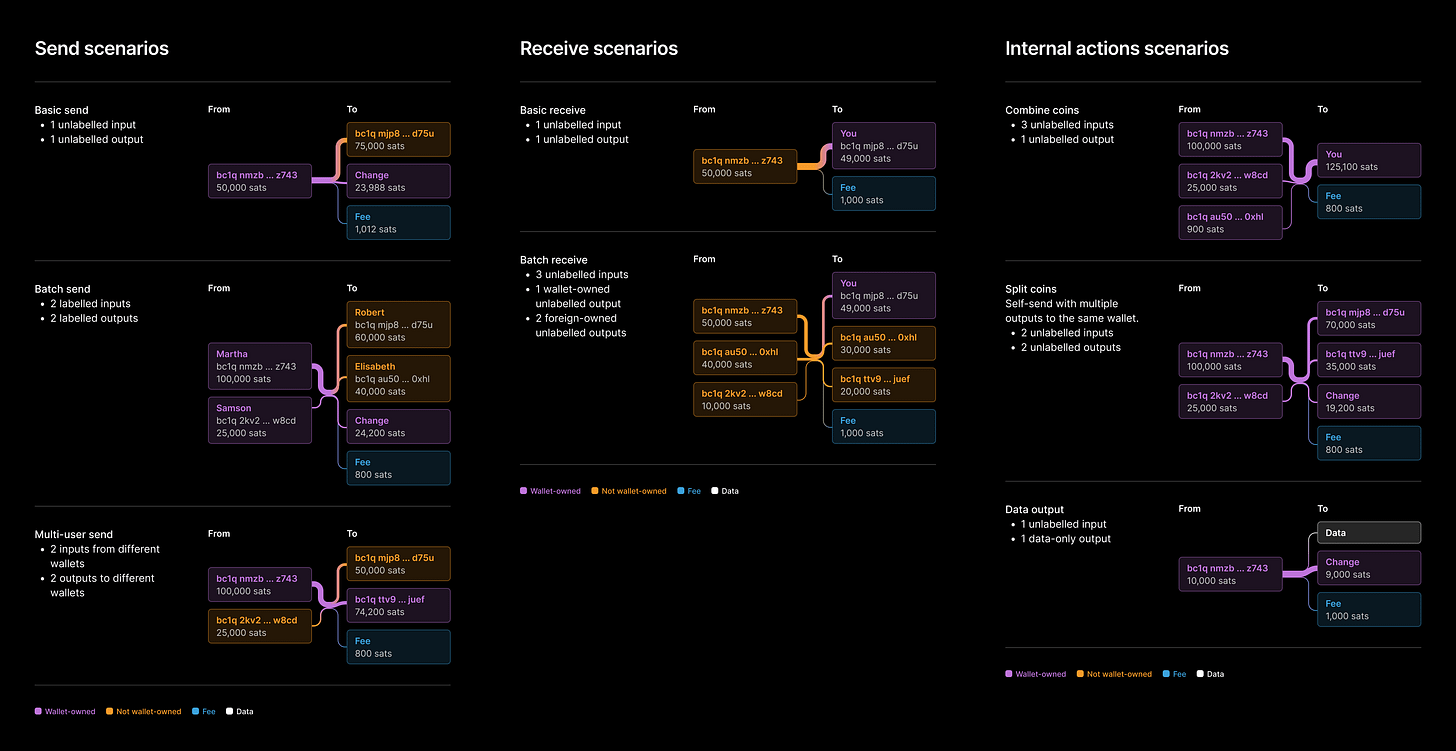The width and height of the screenshot is (1456, 751).
Task: Select the Samson input card
Action: tap(260, 420)
